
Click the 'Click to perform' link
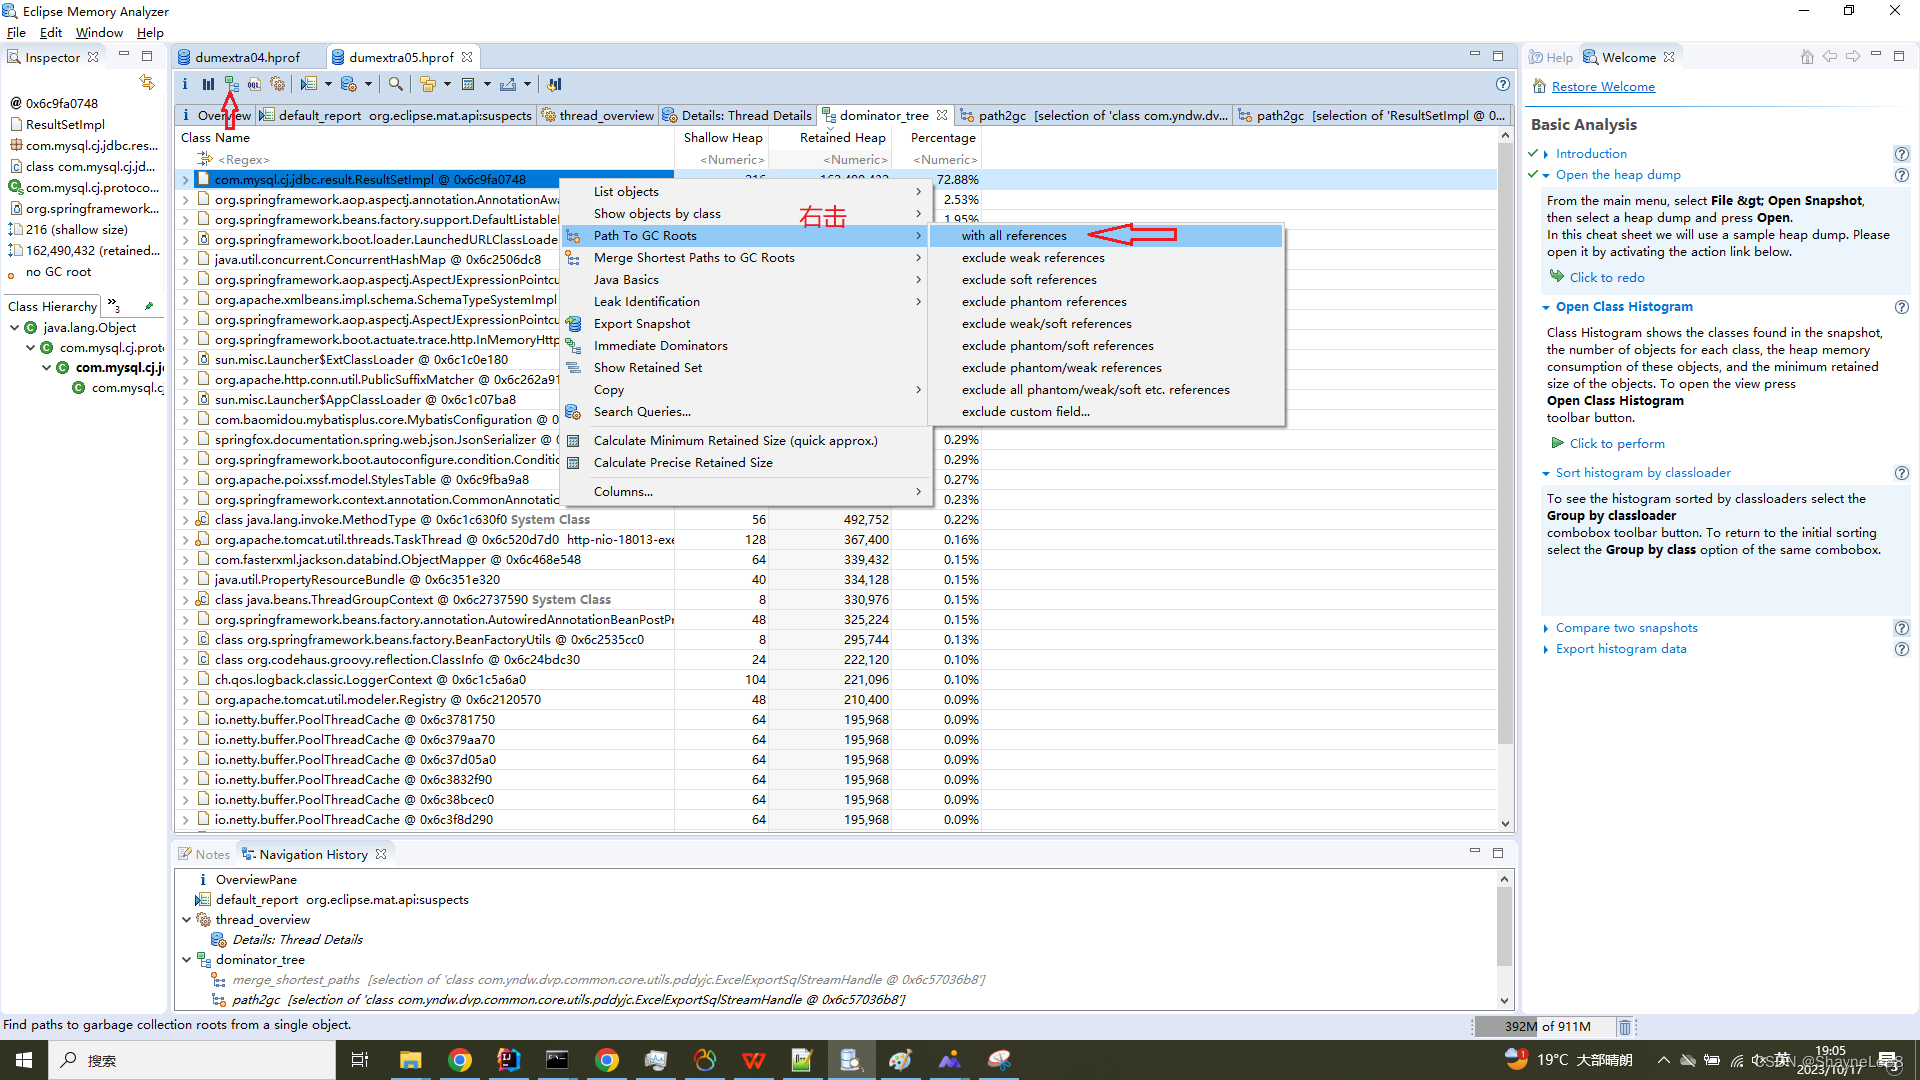click(x=1617, y=444)
